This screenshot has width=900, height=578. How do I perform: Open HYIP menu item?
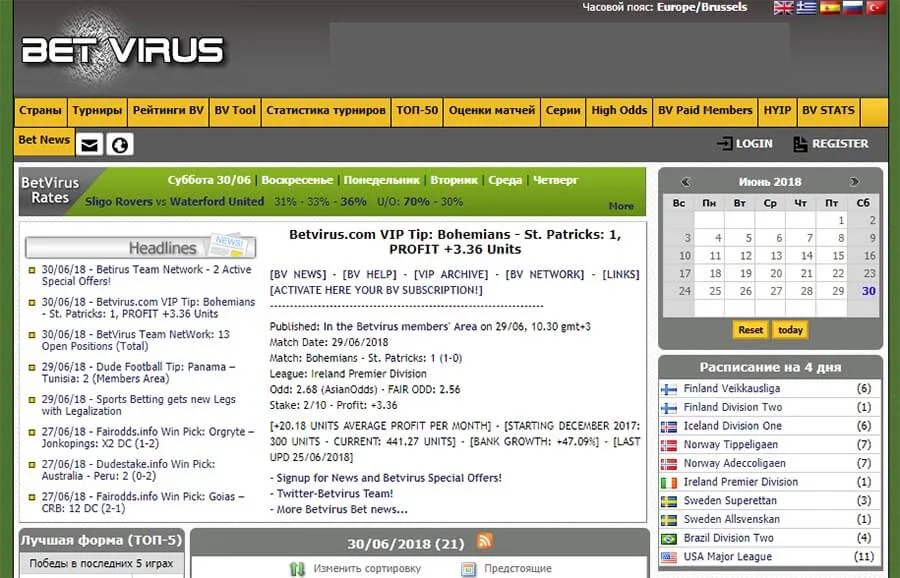click(777, 111)
